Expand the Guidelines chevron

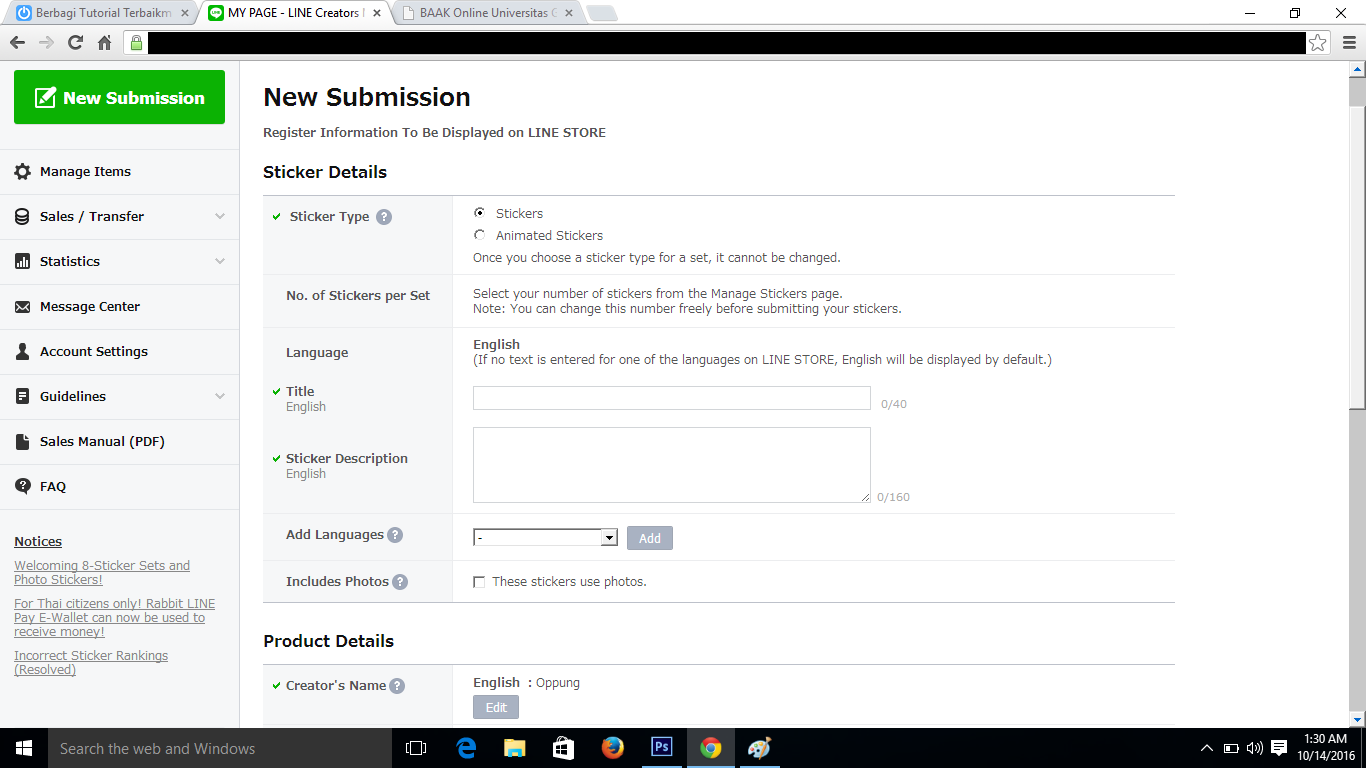(220, 397)
